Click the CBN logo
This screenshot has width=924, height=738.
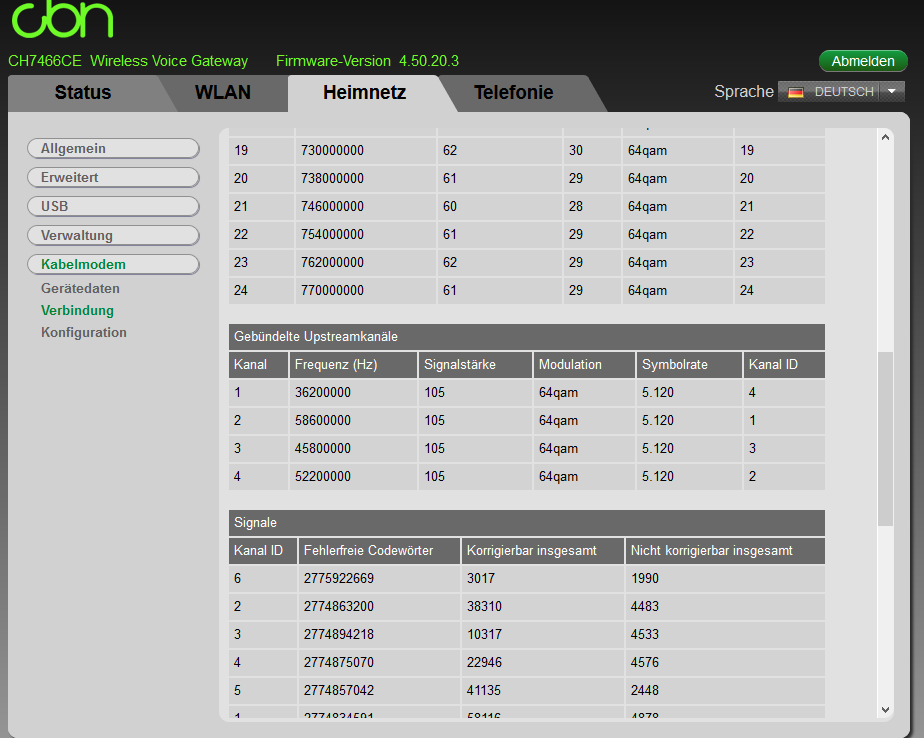[62, 20]
